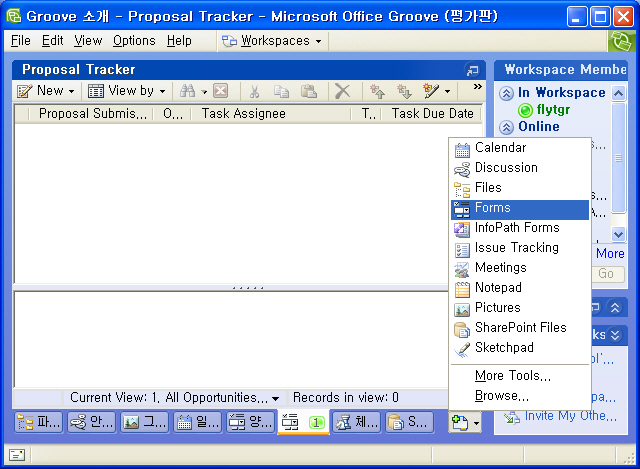
Task: Choose More Tools... menu entry
Action: (x=520, y=376)
